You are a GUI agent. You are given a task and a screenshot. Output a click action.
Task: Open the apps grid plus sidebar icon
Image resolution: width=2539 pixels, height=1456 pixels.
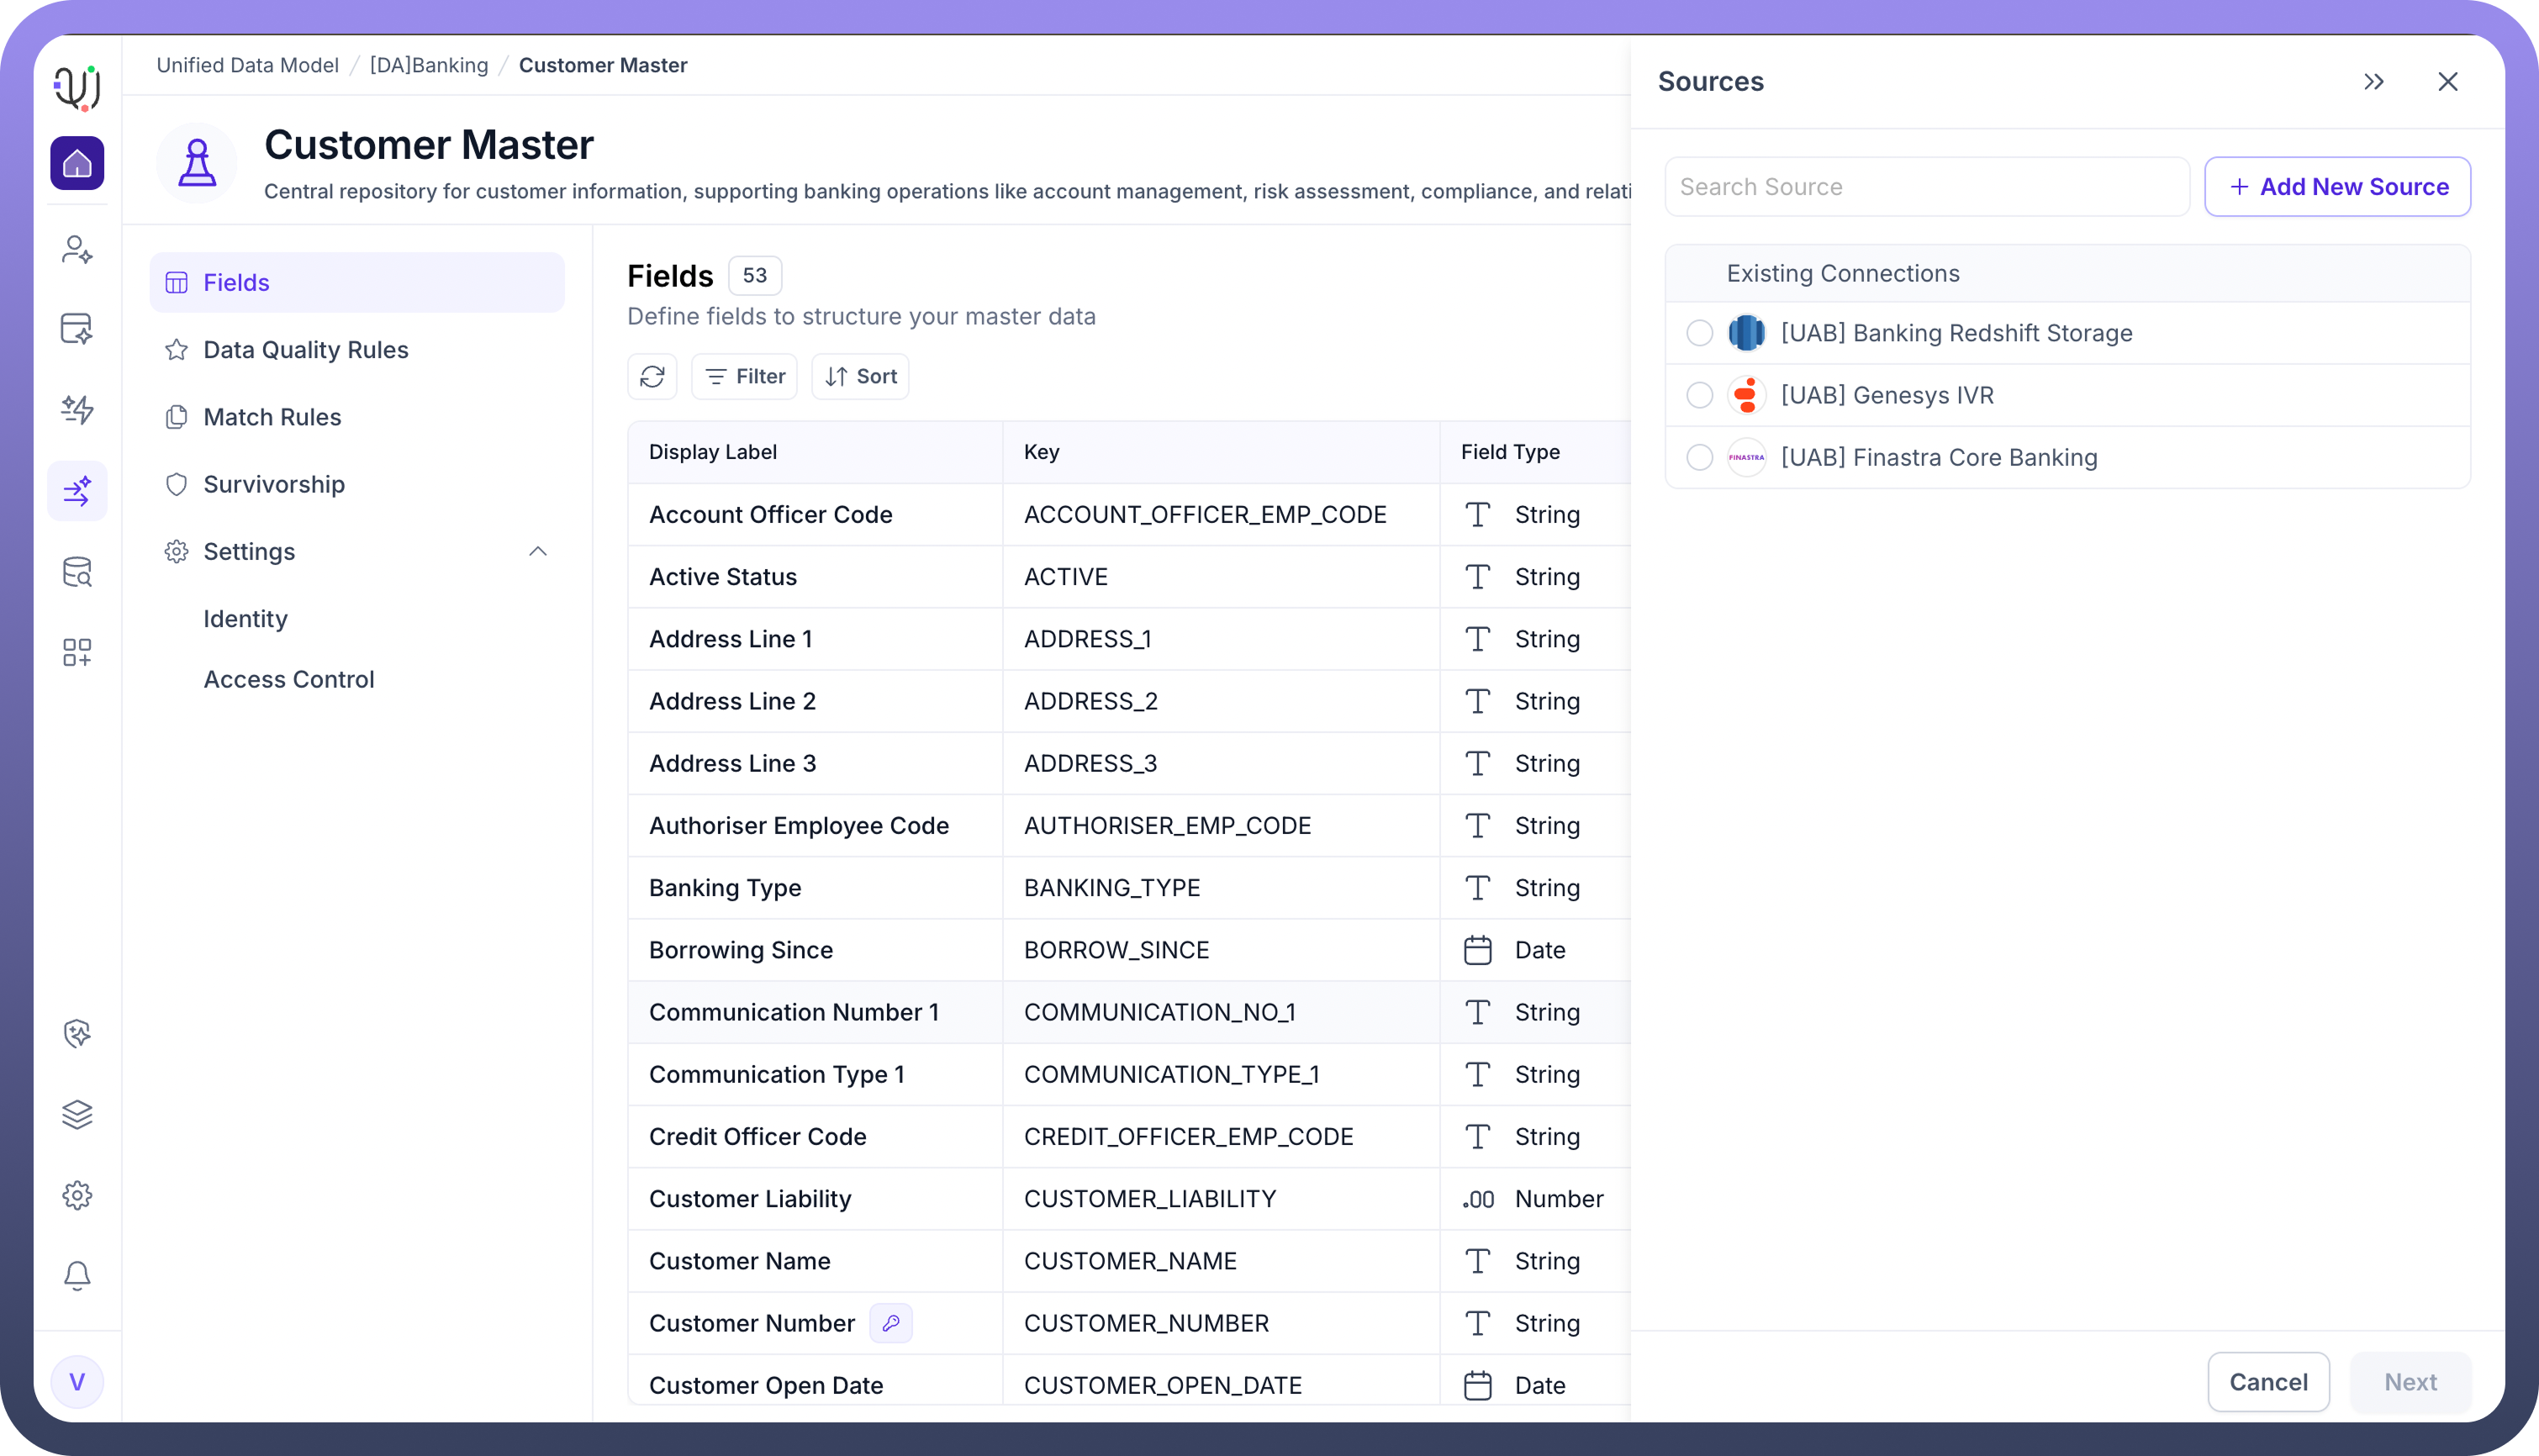[77, 653]
